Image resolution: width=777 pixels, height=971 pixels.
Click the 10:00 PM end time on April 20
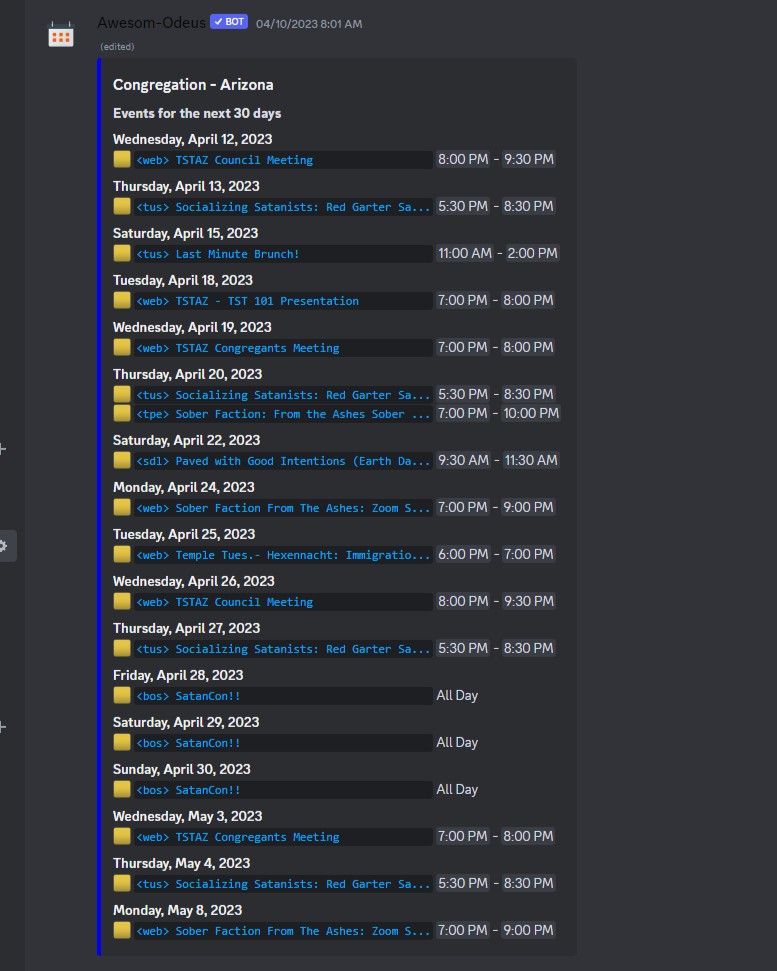click(531, 413)
